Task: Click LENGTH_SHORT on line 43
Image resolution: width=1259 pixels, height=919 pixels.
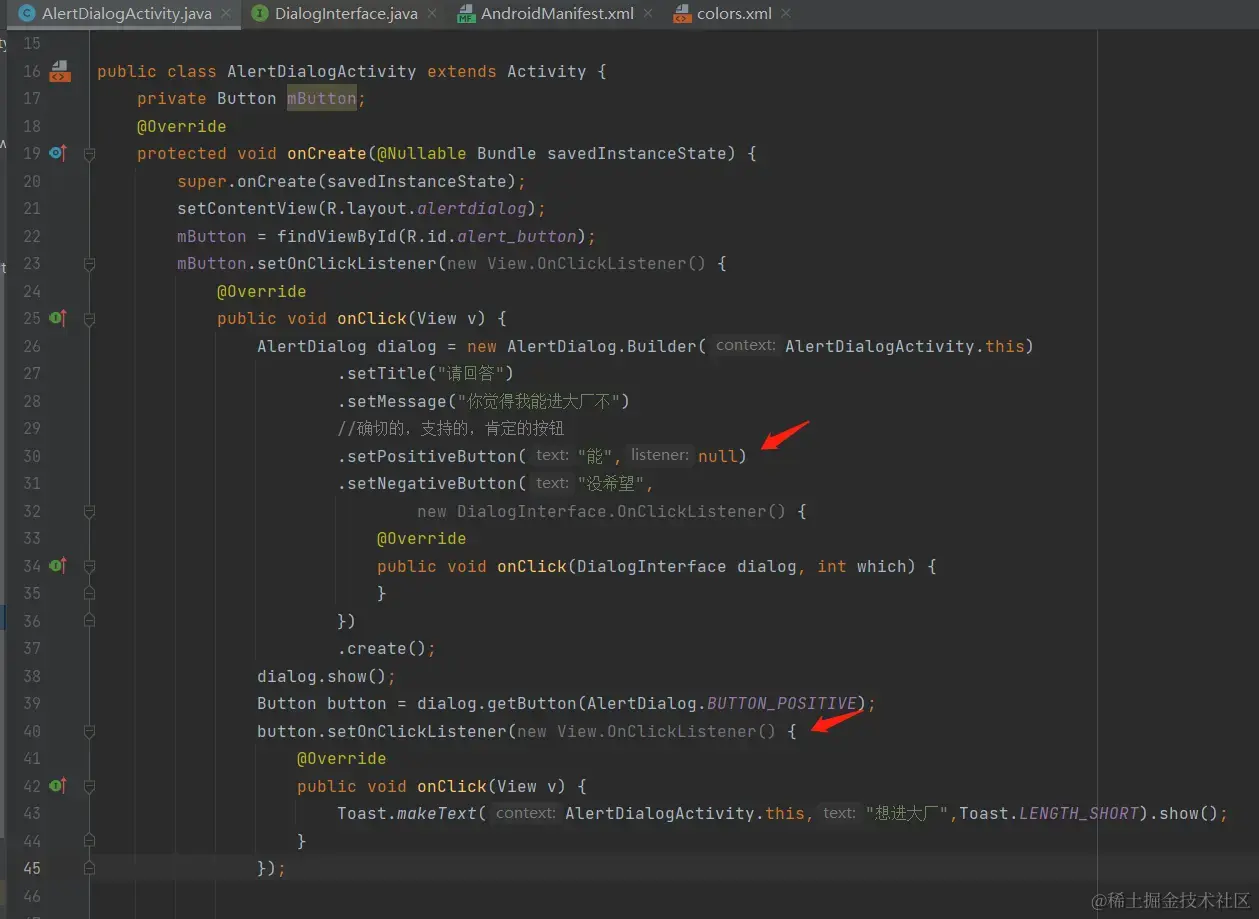Action: [1078, 813]
